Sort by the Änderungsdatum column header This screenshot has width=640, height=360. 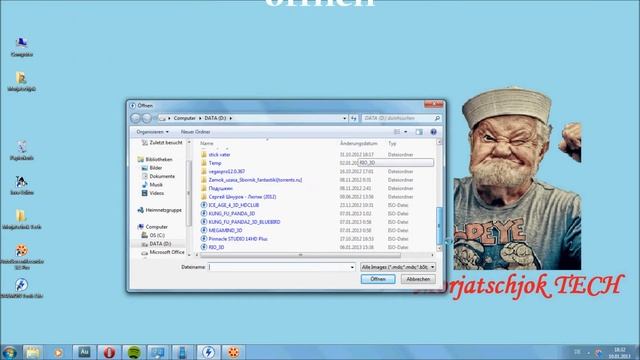pos(358,144)
